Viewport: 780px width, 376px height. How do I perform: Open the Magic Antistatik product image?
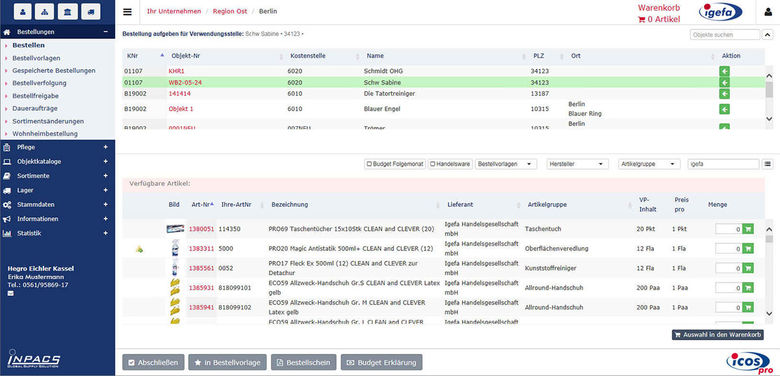[x=176, y=248]
